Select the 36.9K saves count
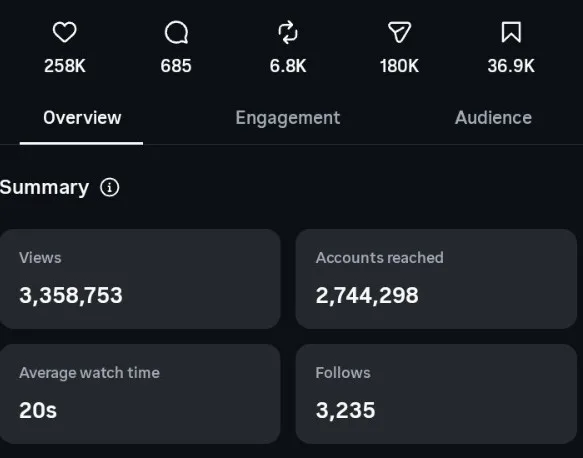583x458 pixels. pyautogui.click(x=511, y=66)
